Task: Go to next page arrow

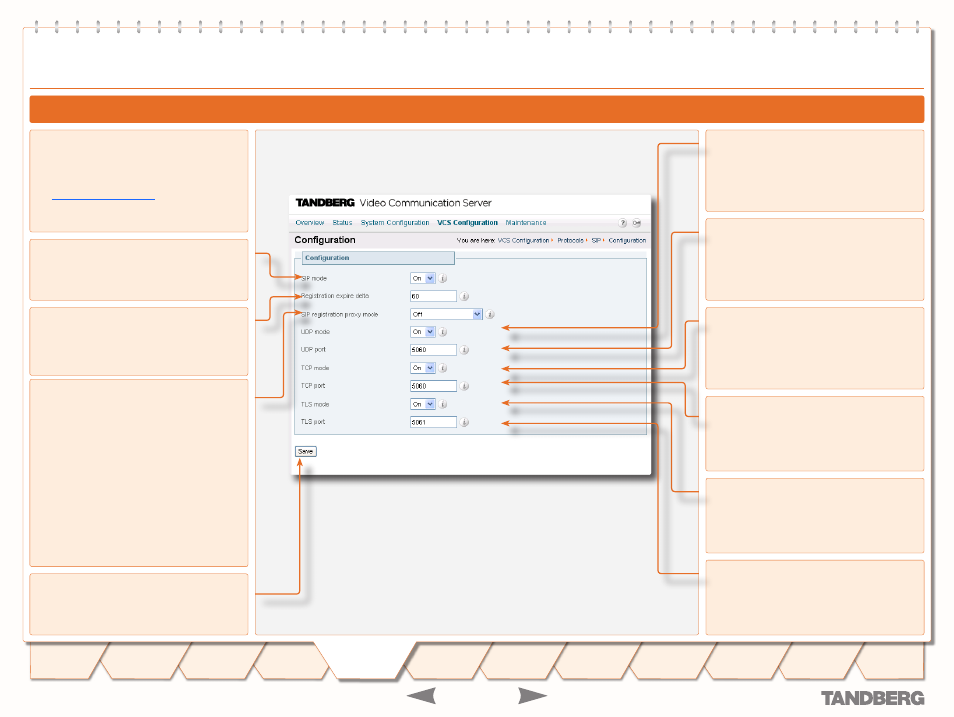Action: 533,696
